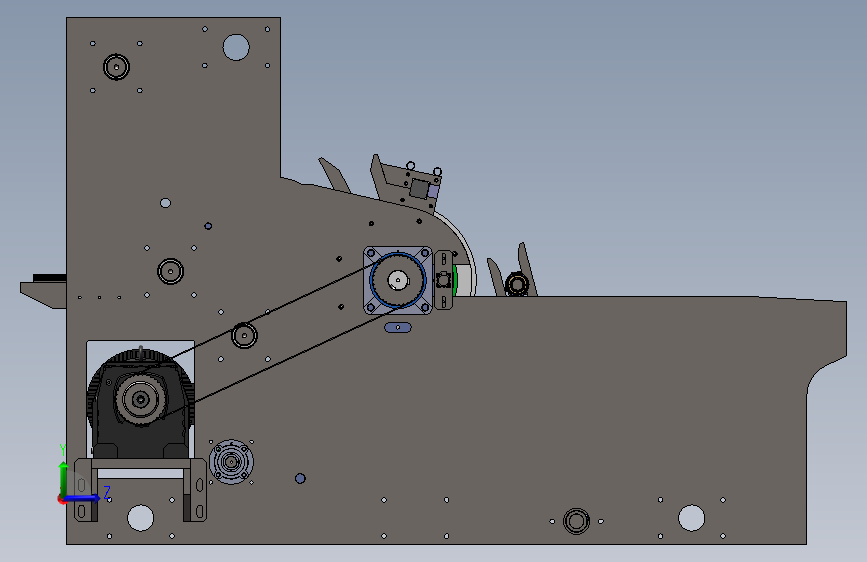The width and height of the screenshot is (867, 562).
Task: Select the purple sensor on the top bracket
Action: click(433, 191)
